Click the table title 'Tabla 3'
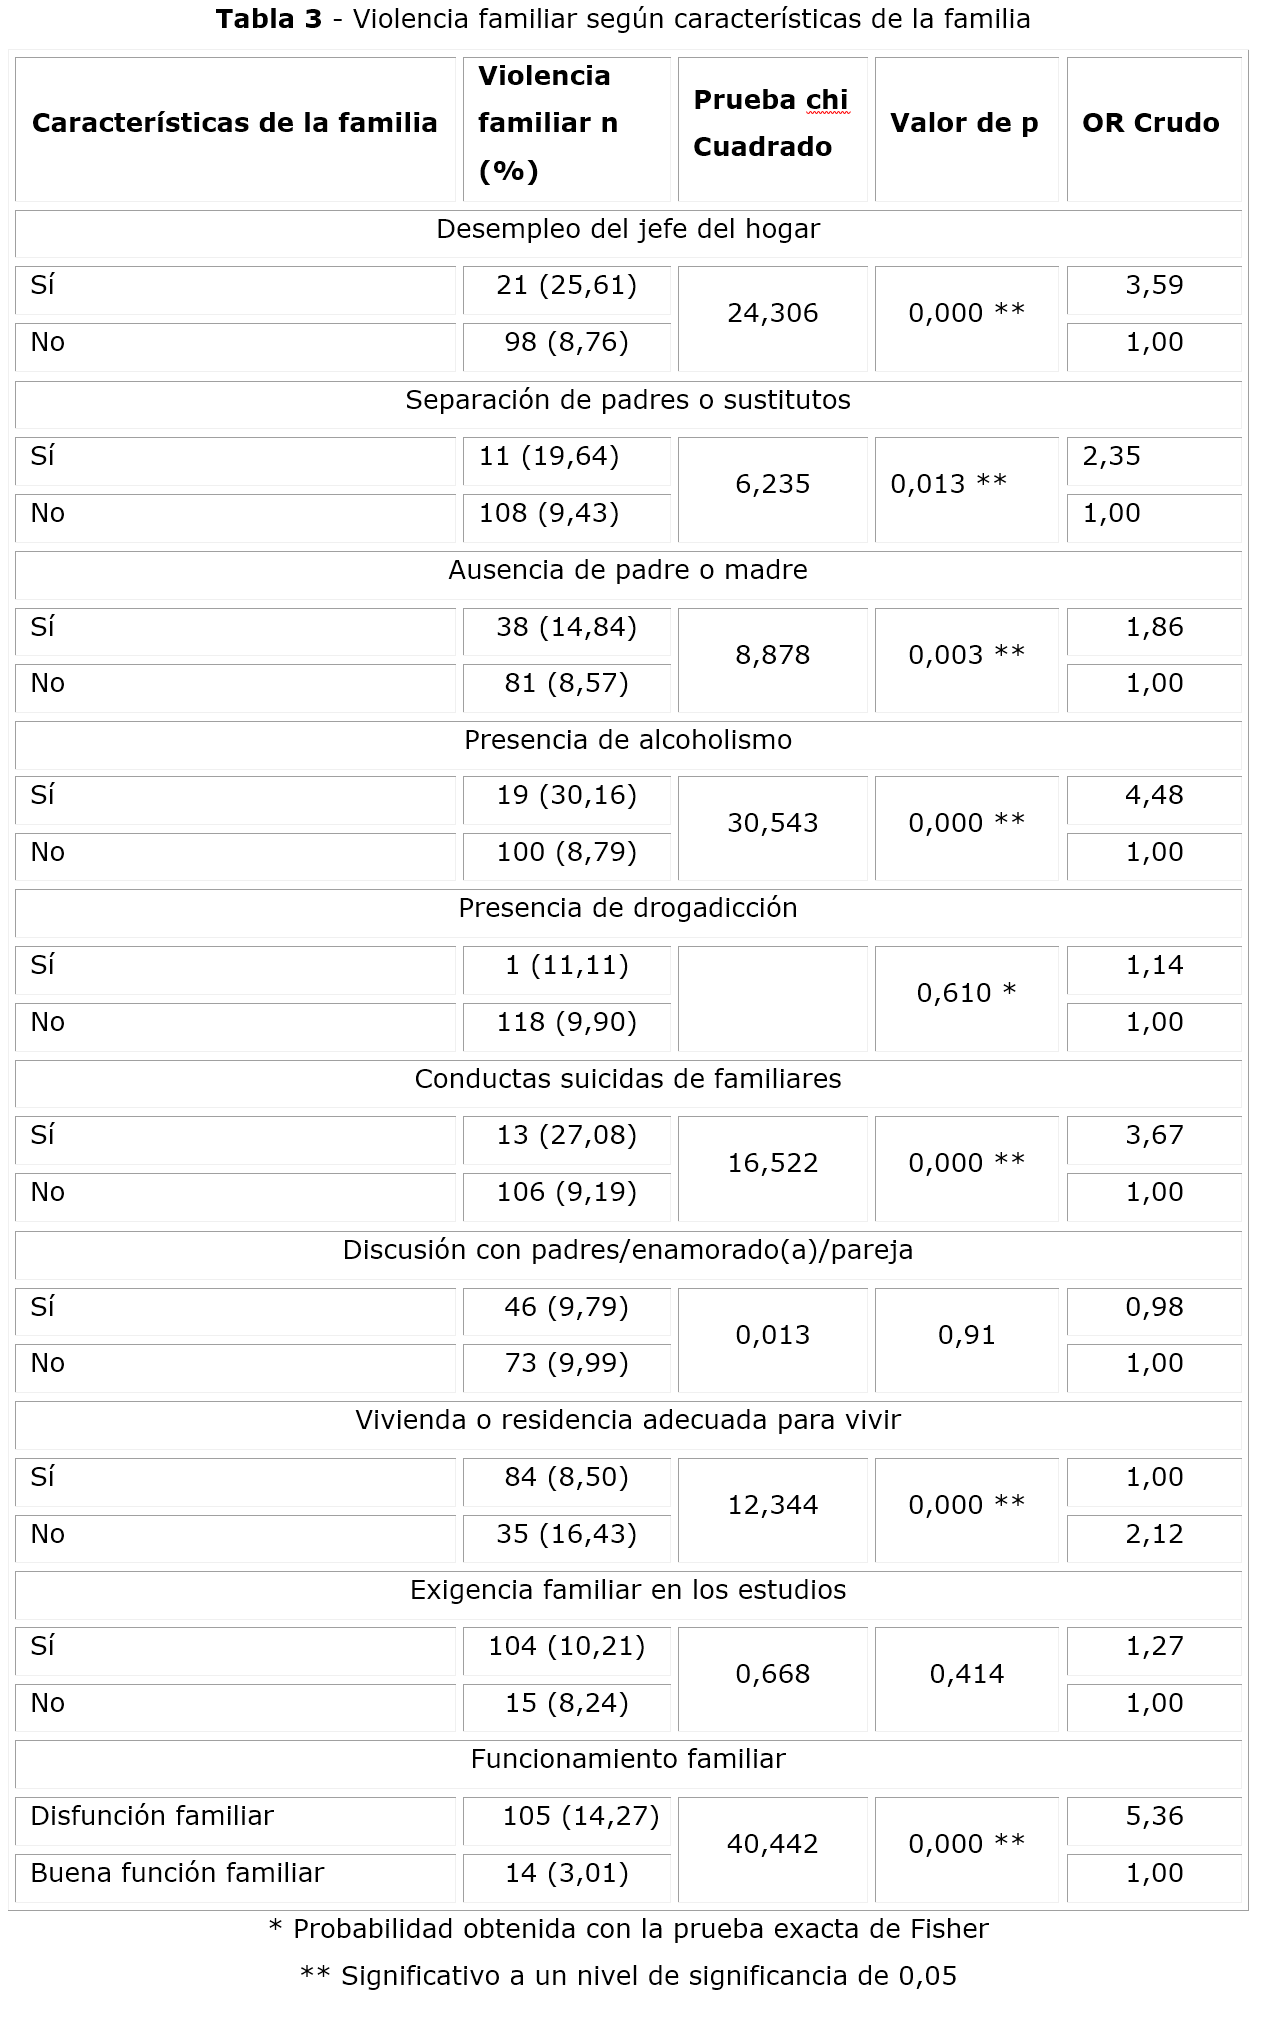The height and width of the screenshot is (2020, 1288). [x=269, y=20]
